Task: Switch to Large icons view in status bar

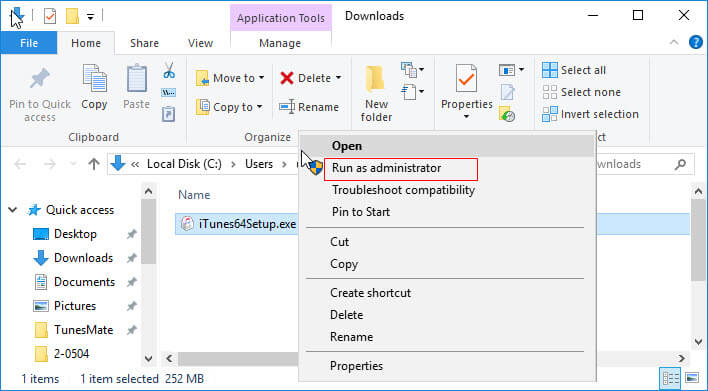Action: [692, 378]
